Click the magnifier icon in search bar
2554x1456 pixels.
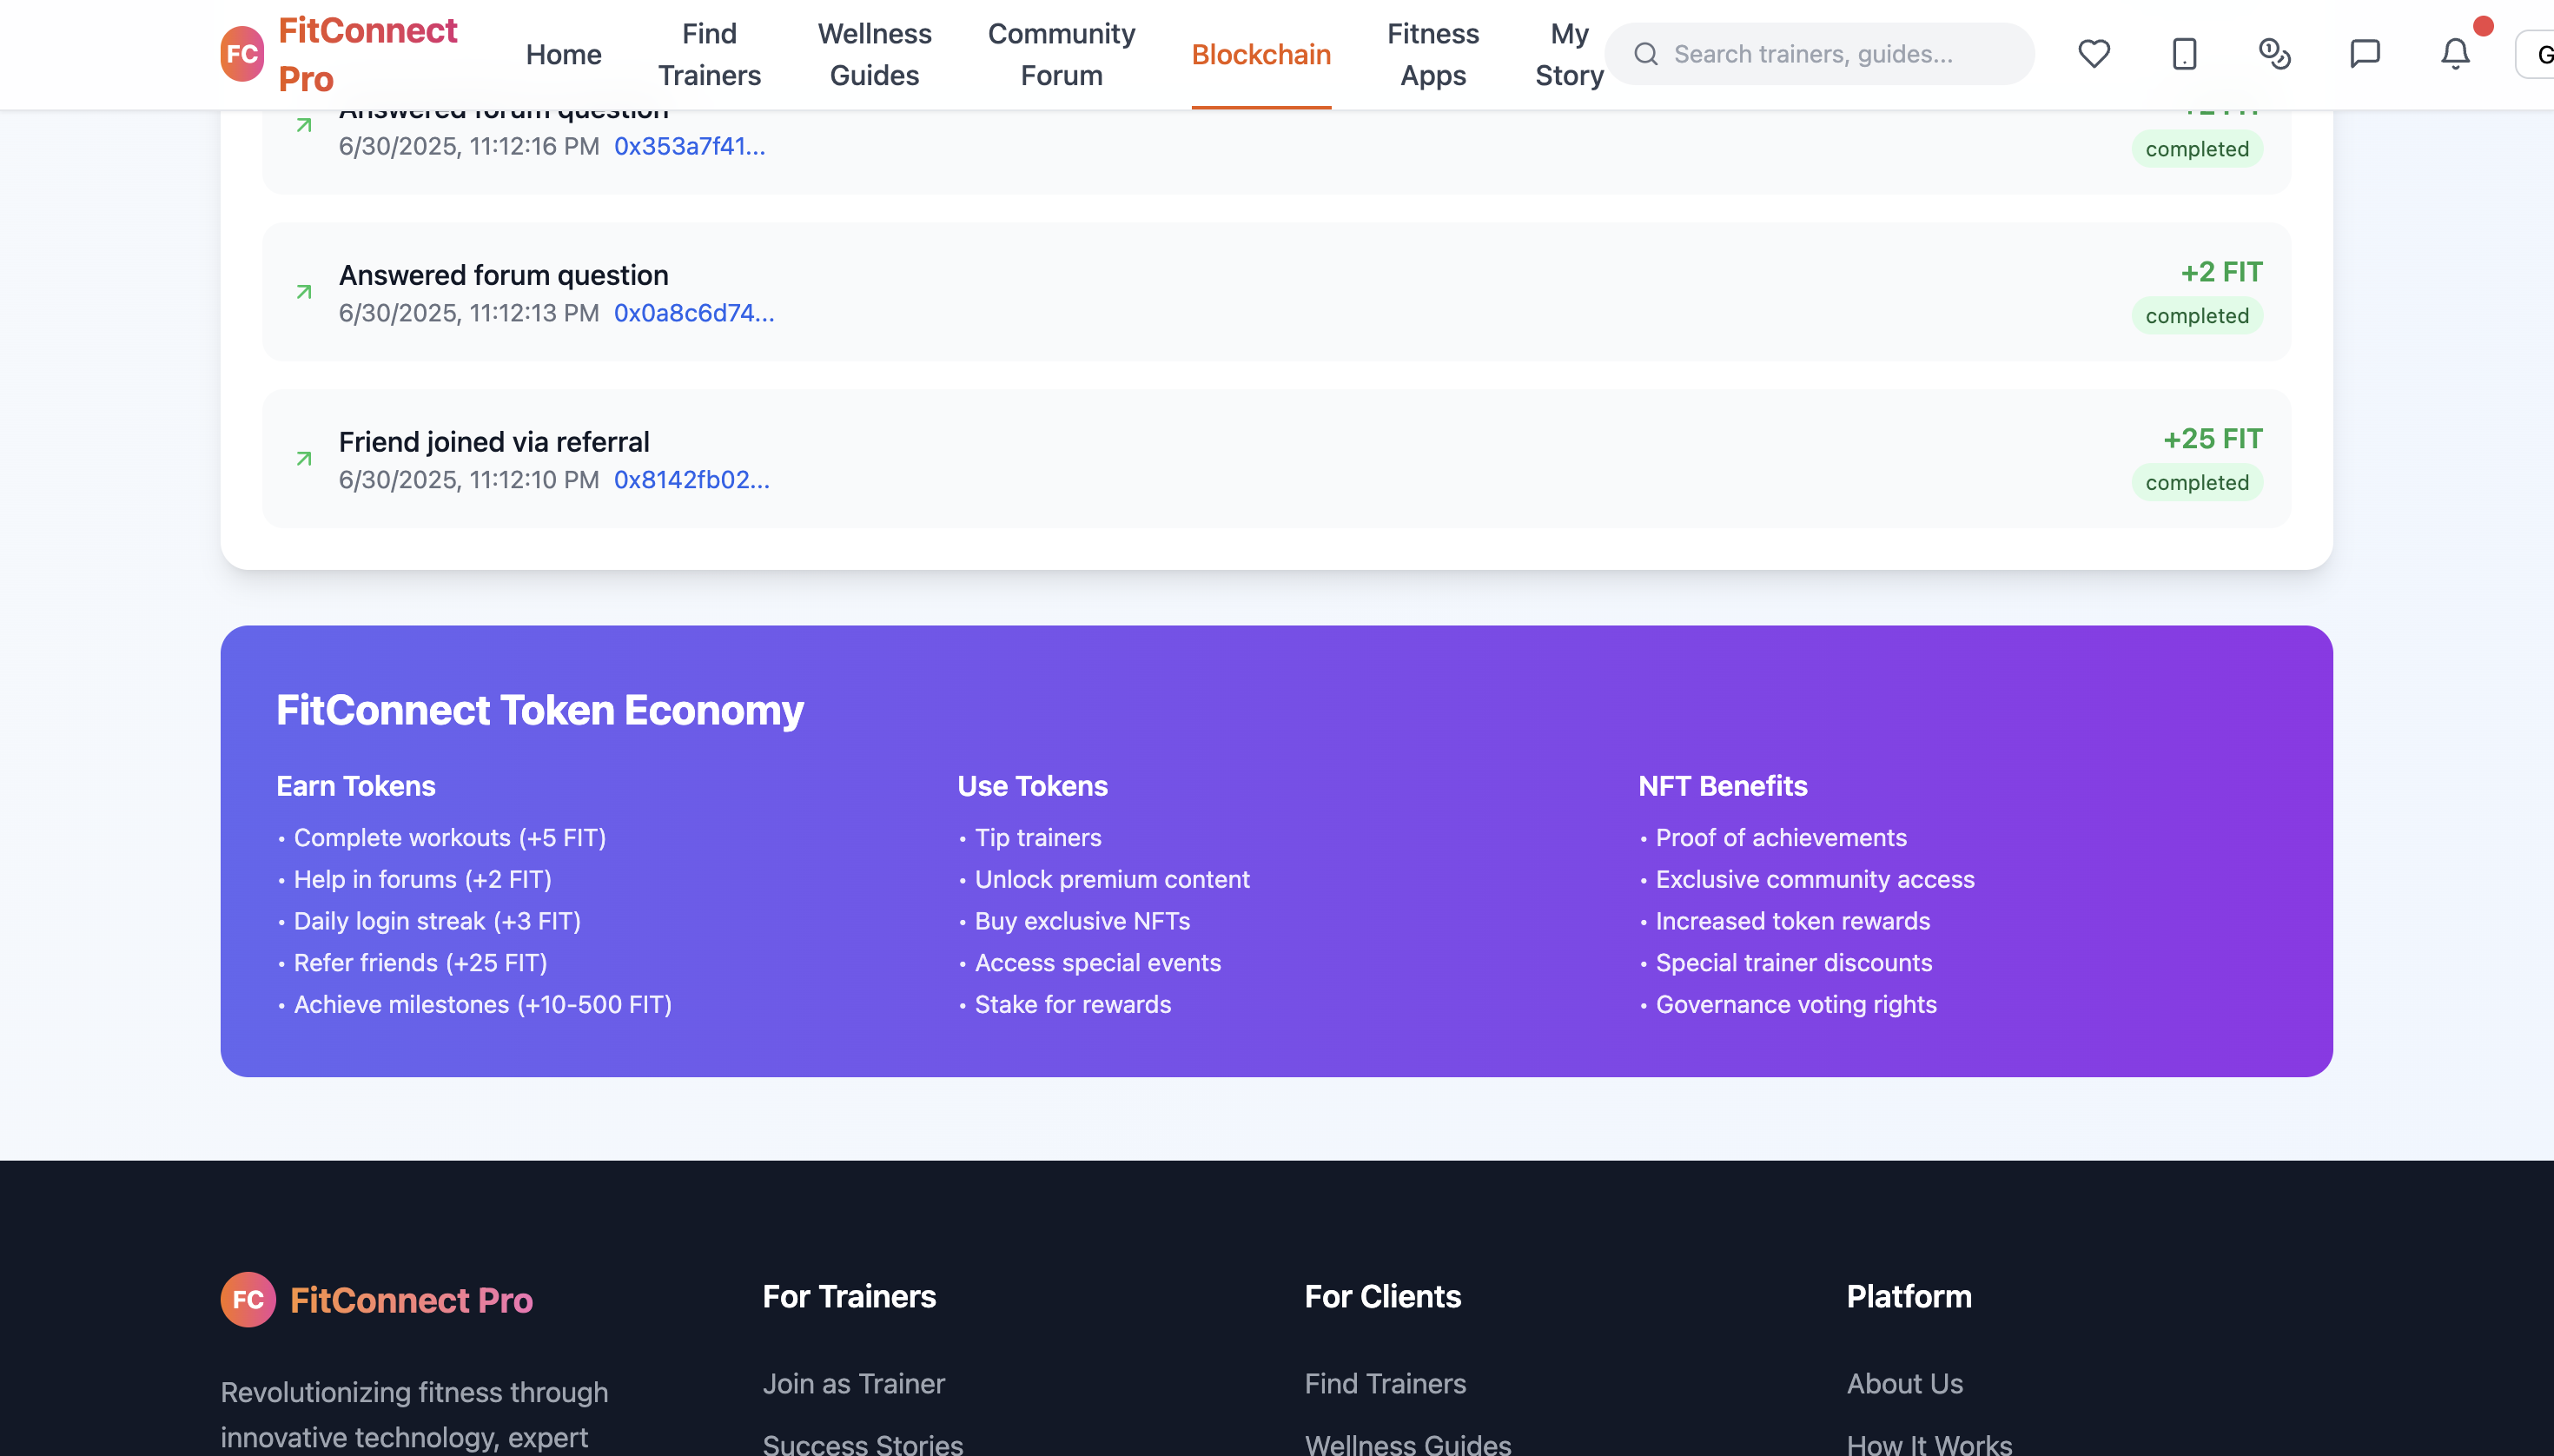click(x=1646, y=54)
